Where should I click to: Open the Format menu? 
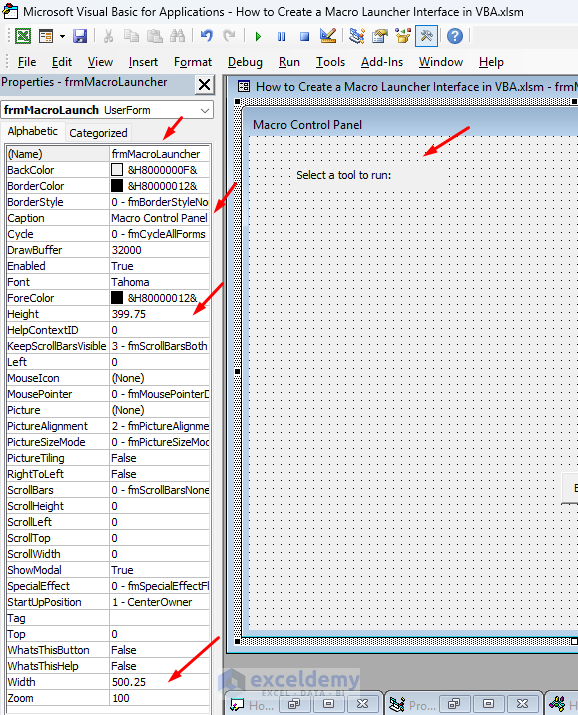(x=193, y=62)
